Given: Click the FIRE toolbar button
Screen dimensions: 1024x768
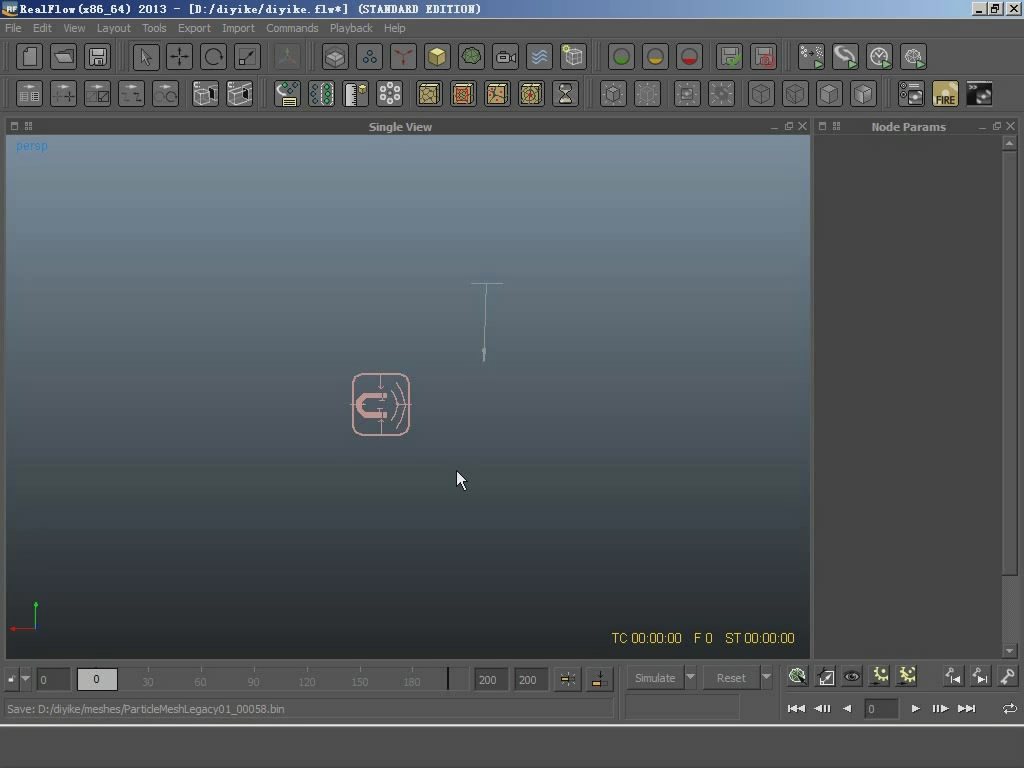Looking at the screenshot, I should [x=945, y=93].
